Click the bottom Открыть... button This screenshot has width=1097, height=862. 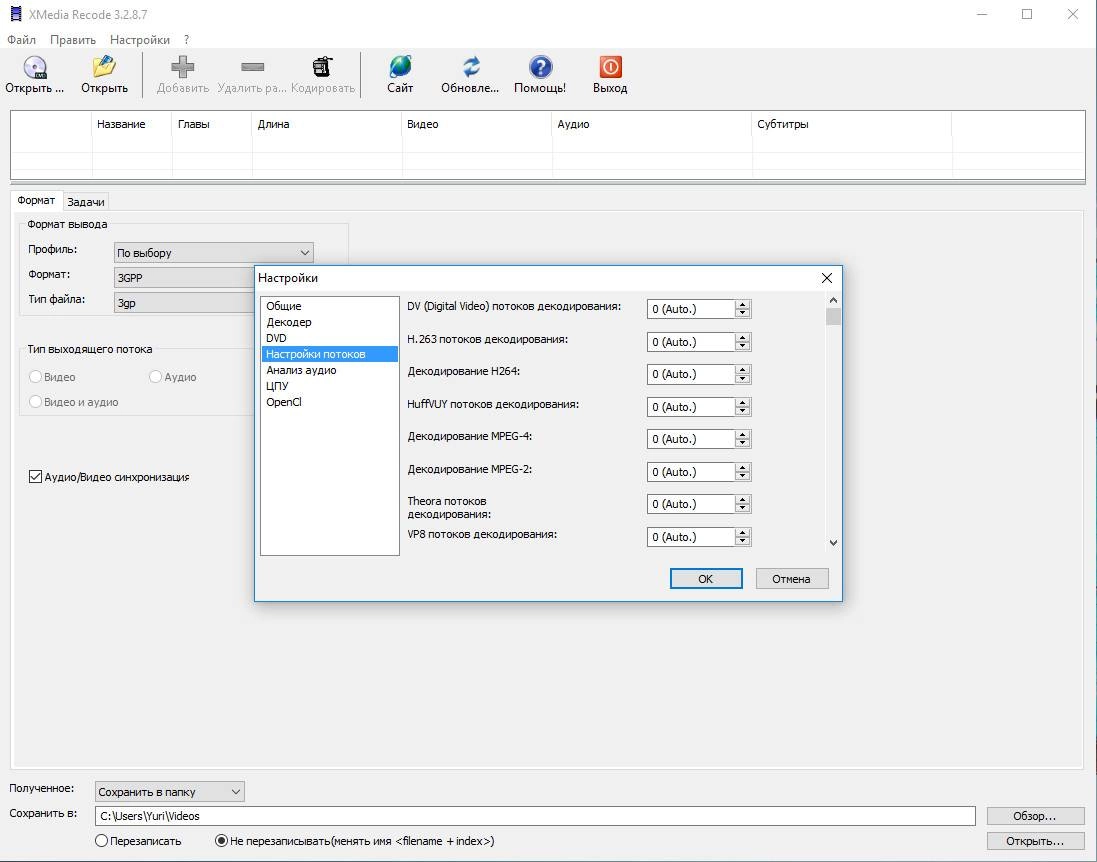pyautogui.click(x=1035, y=840)
